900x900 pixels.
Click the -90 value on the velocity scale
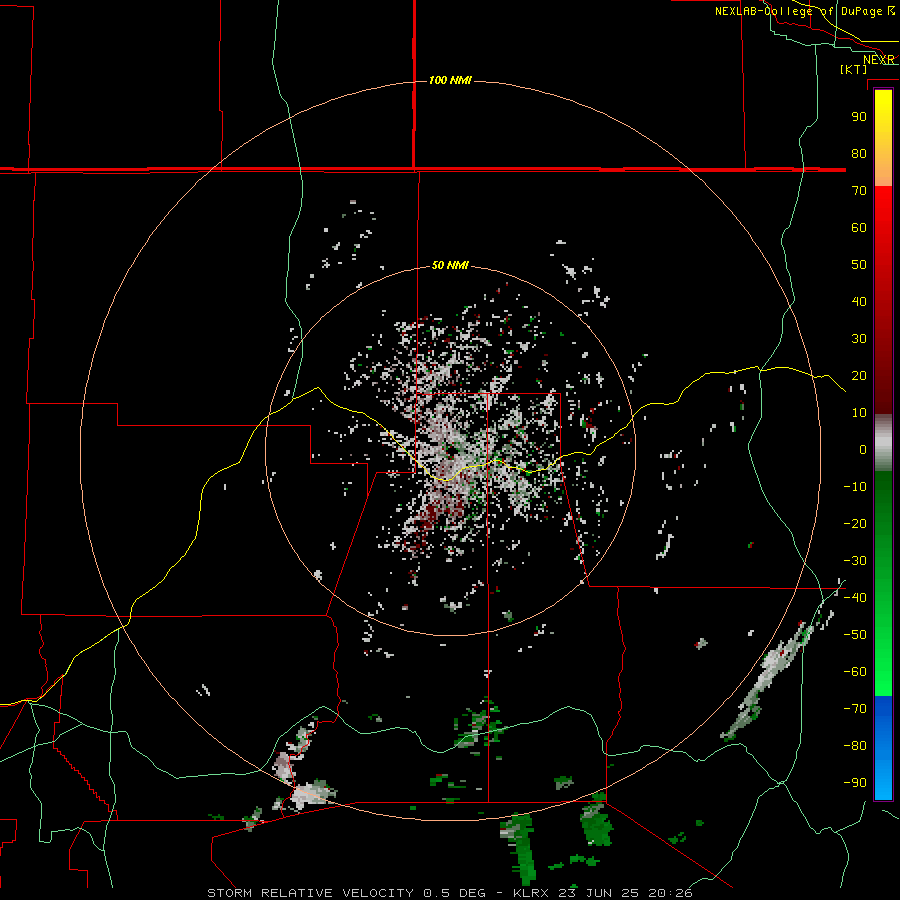coord(855,783)
